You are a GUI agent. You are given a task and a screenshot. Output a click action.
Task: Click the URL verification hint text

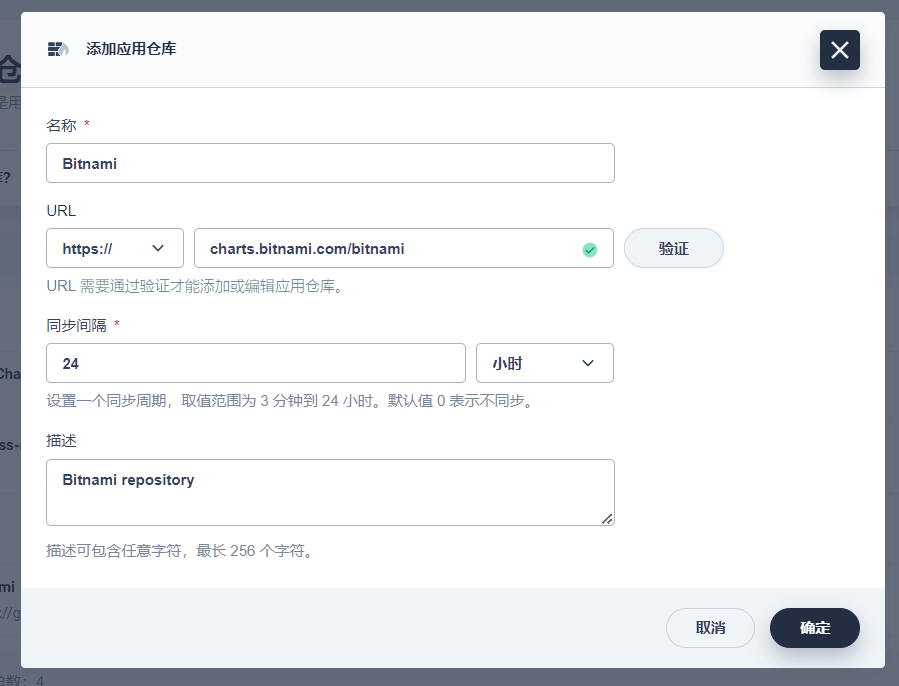(195, 286)
